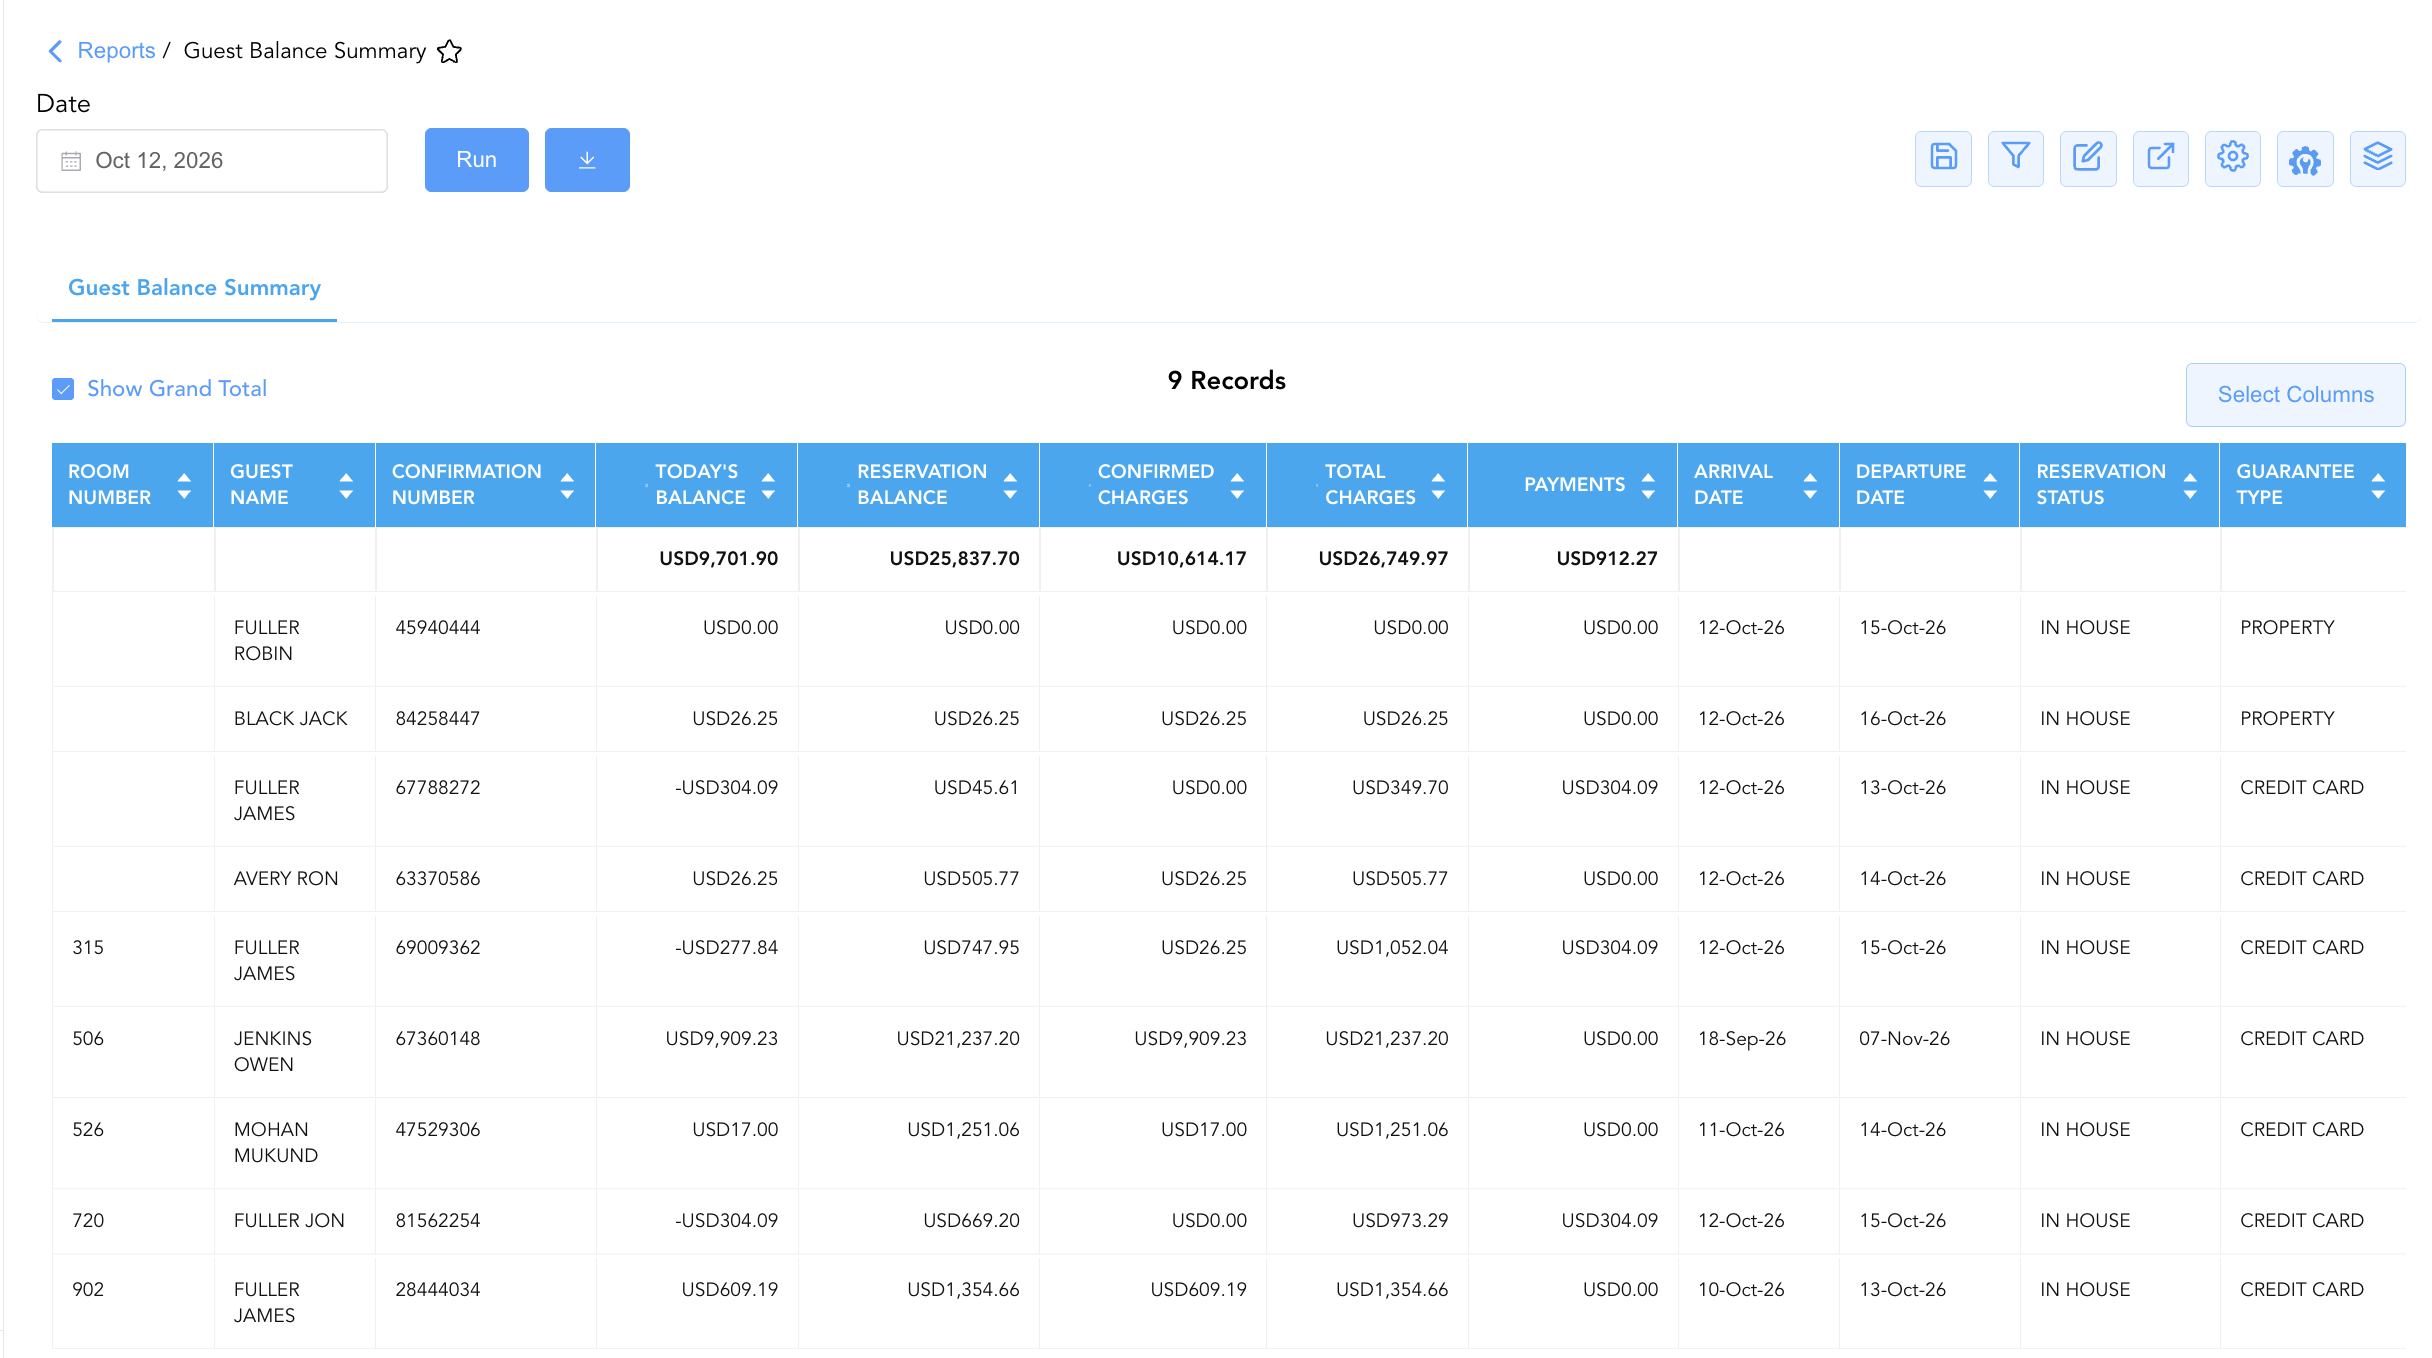Click the edit pencil icon

coord(2088,158)
